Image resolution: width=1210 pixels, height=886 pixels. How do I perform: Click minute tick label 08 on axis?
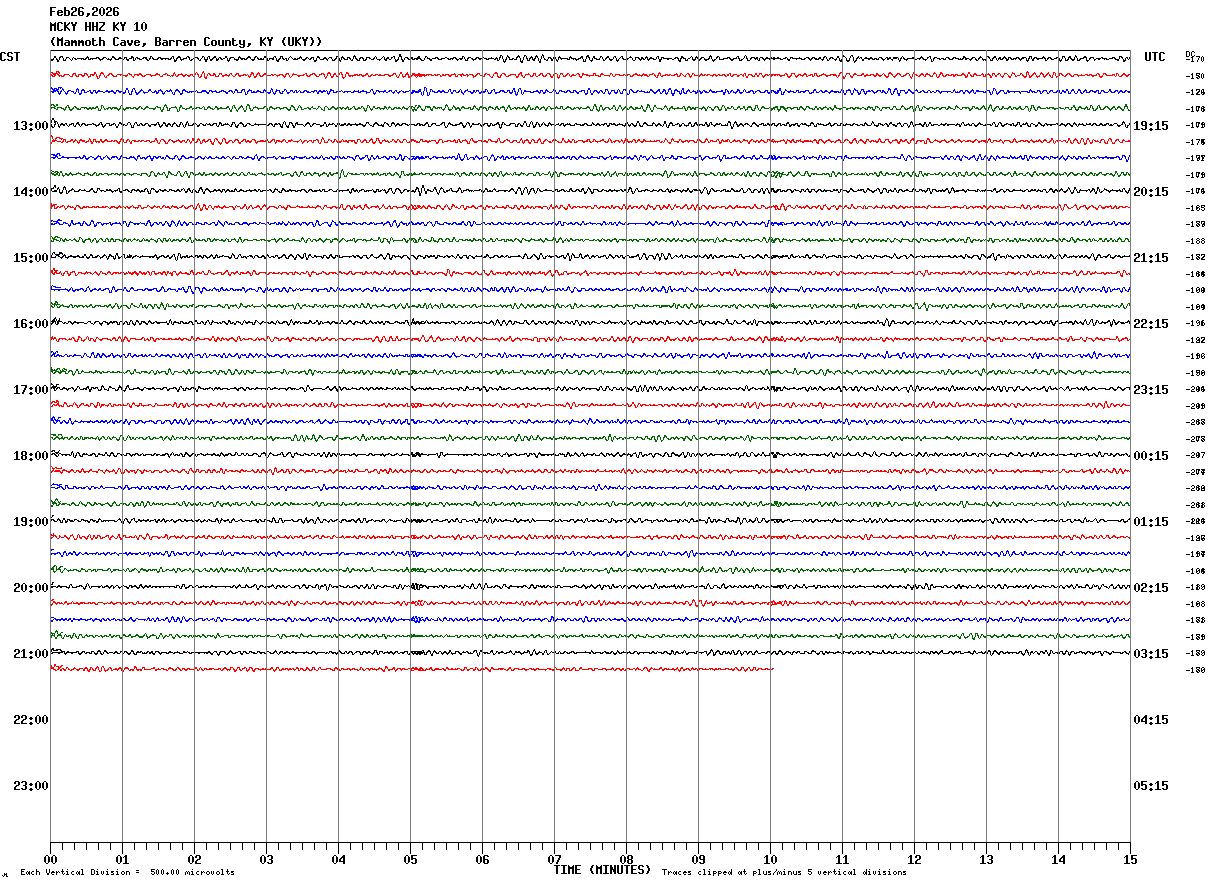pyautogui.click(x=626, y=859)
